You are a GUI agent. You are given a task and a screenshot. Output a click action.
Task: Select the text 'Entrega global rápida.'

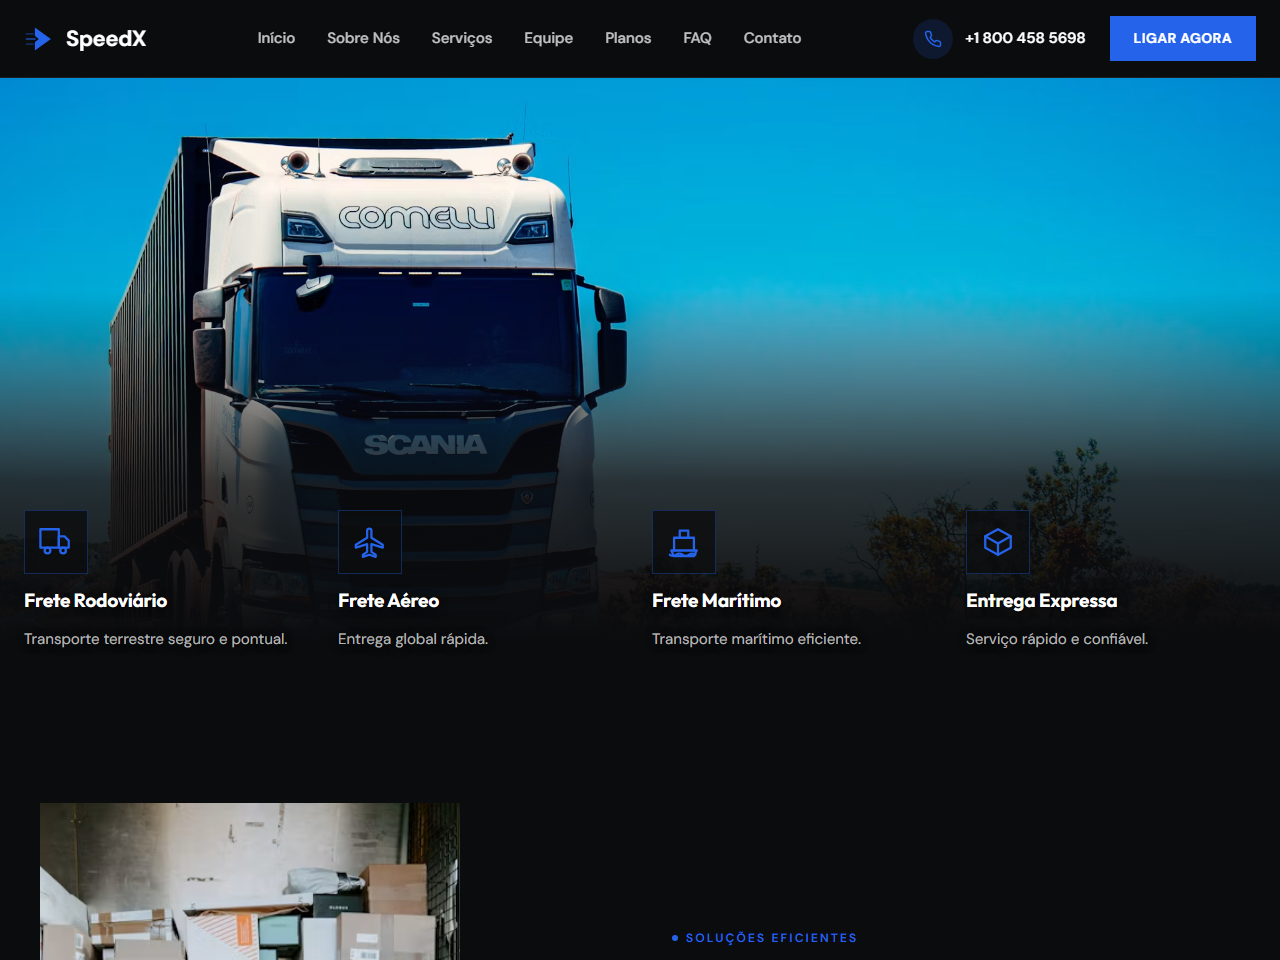pos(413,639)
